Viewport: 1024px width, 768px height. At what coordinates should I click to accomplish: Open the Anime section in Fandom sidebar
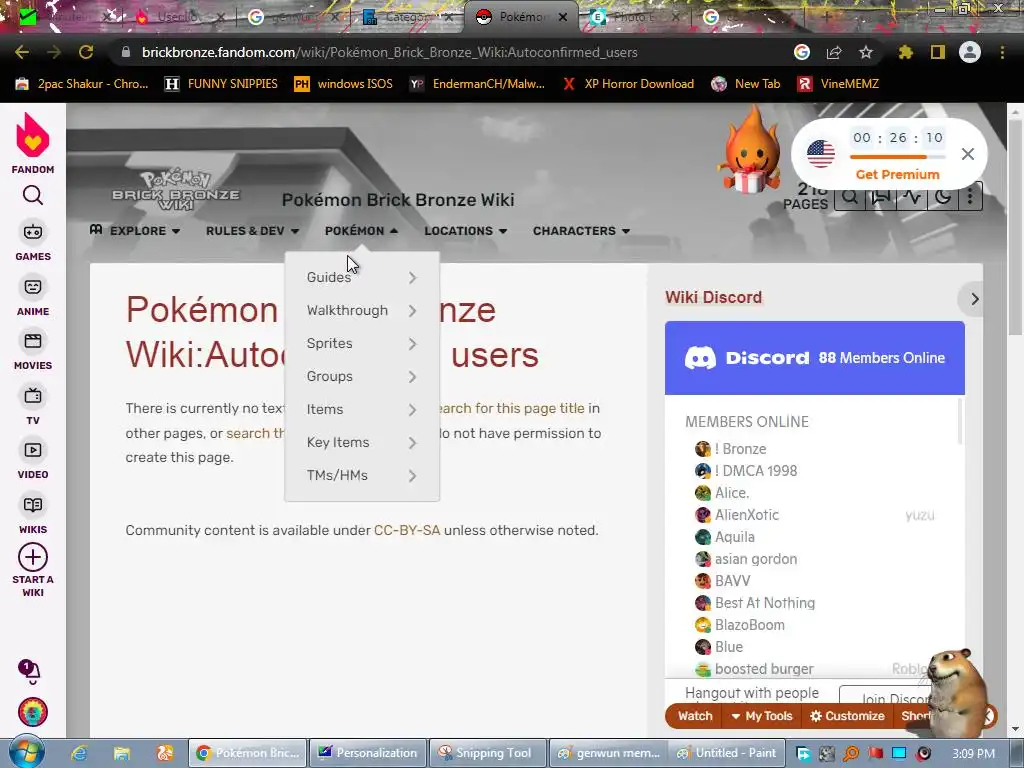pos(33,296)
